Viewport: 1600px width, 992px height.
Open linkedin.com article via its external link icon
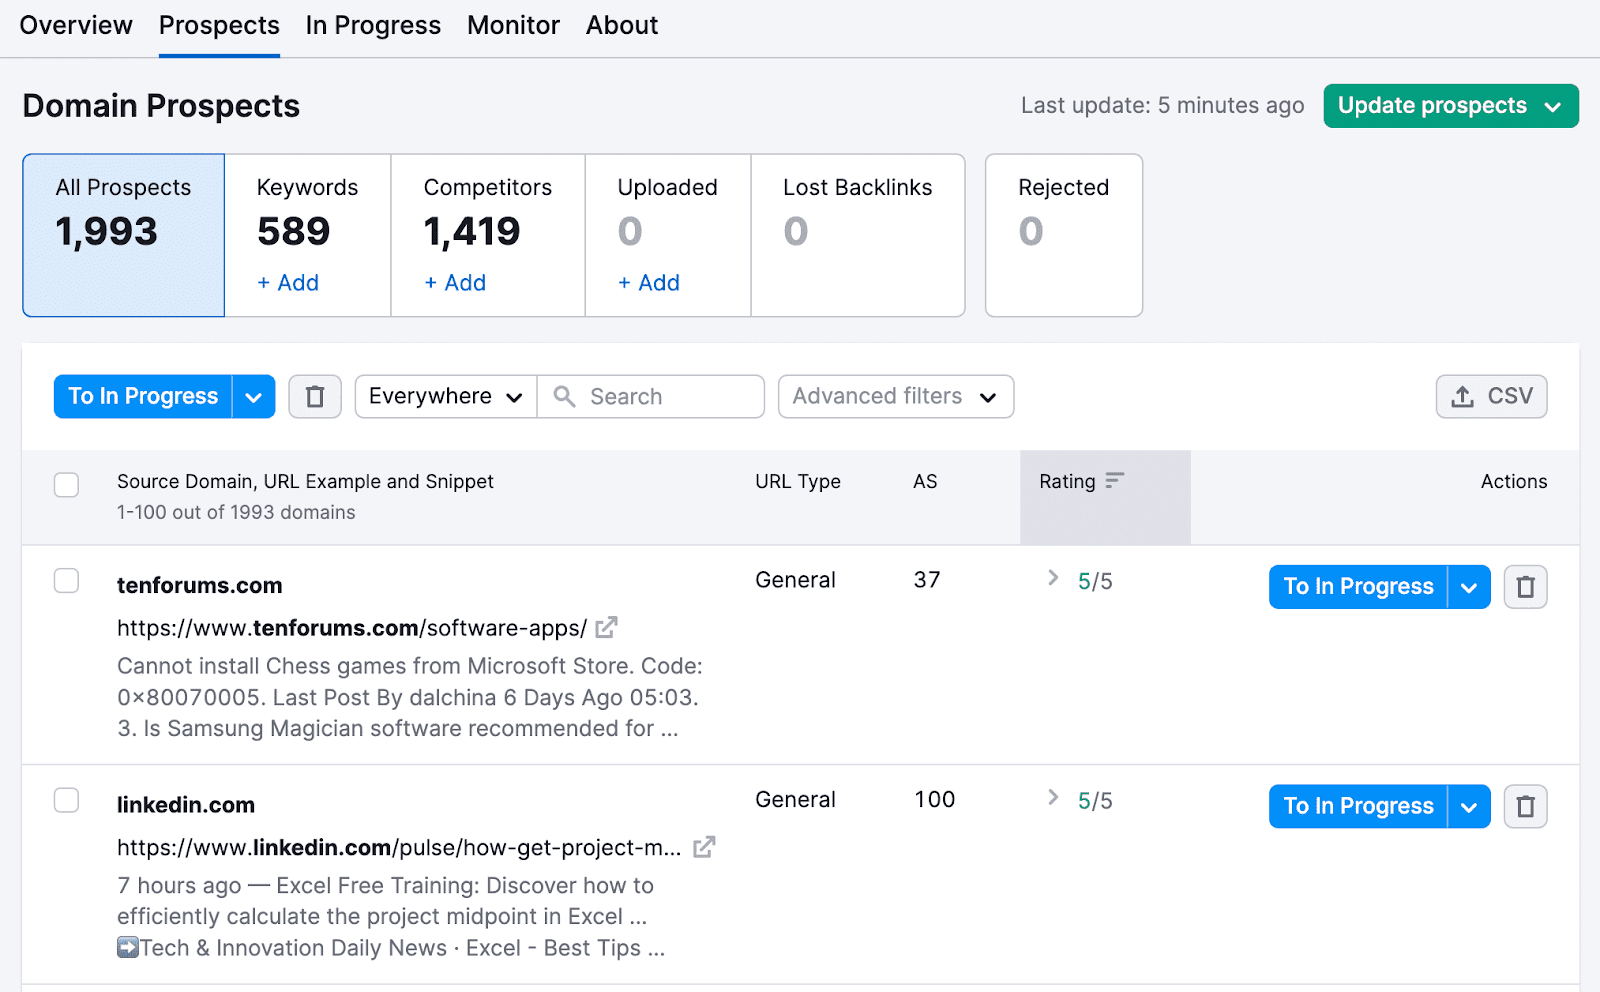(704, 847)
